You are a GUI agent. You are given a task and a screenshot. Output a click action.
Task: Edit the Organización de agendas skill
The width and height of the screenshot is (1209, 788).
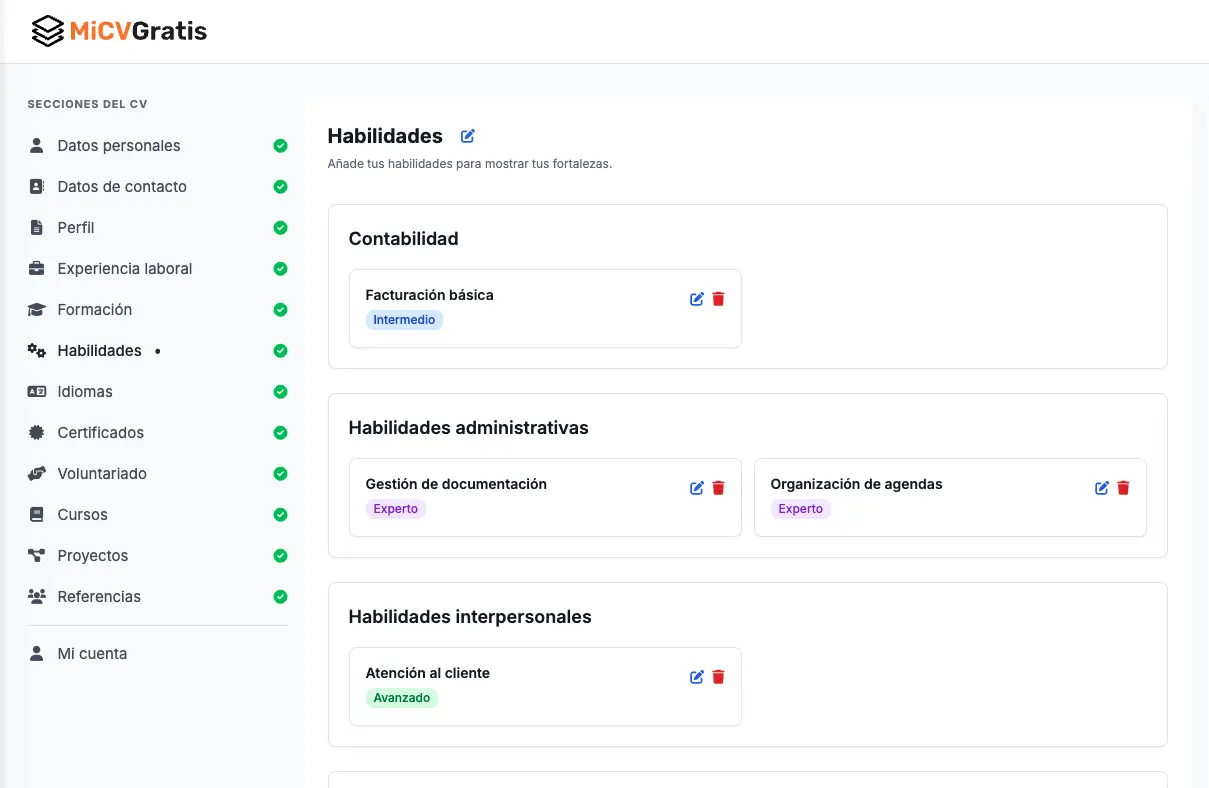tap(1101, 488)
